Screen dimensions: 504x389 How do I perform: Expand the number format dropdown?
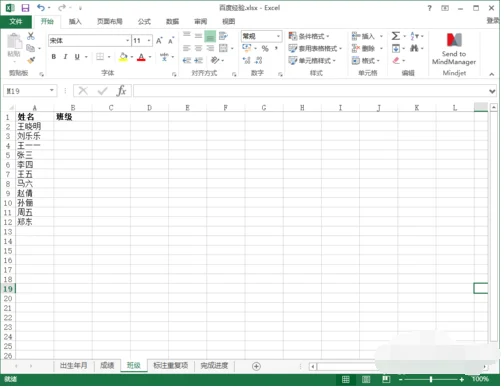278,36
